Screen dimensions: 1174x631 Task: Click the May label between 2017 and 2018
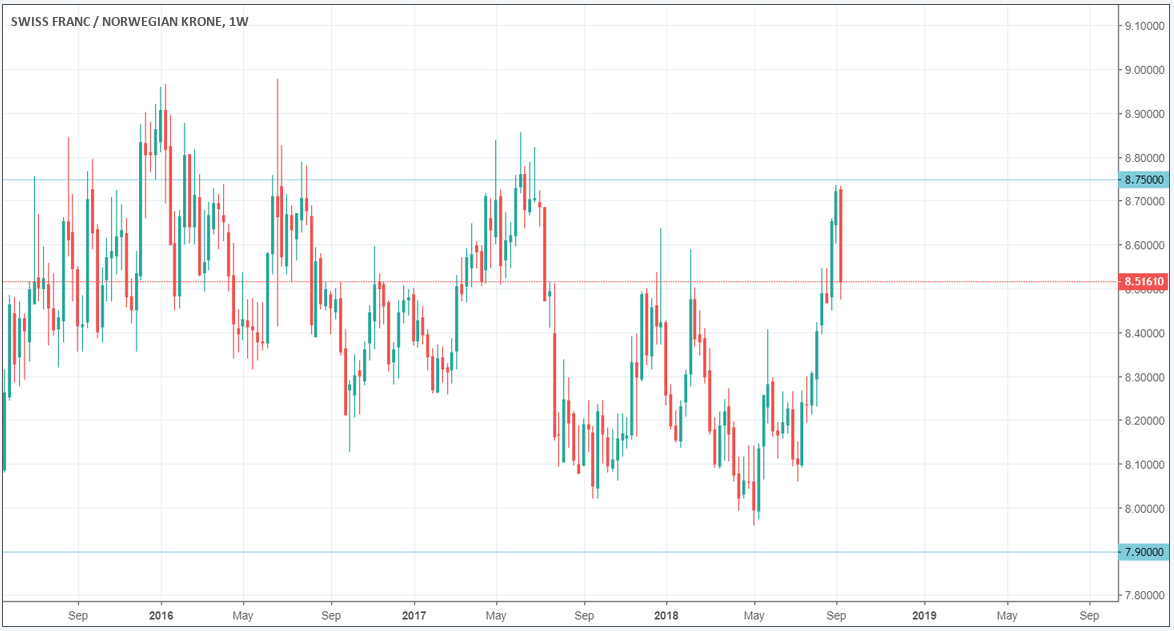tap(496, 615)
